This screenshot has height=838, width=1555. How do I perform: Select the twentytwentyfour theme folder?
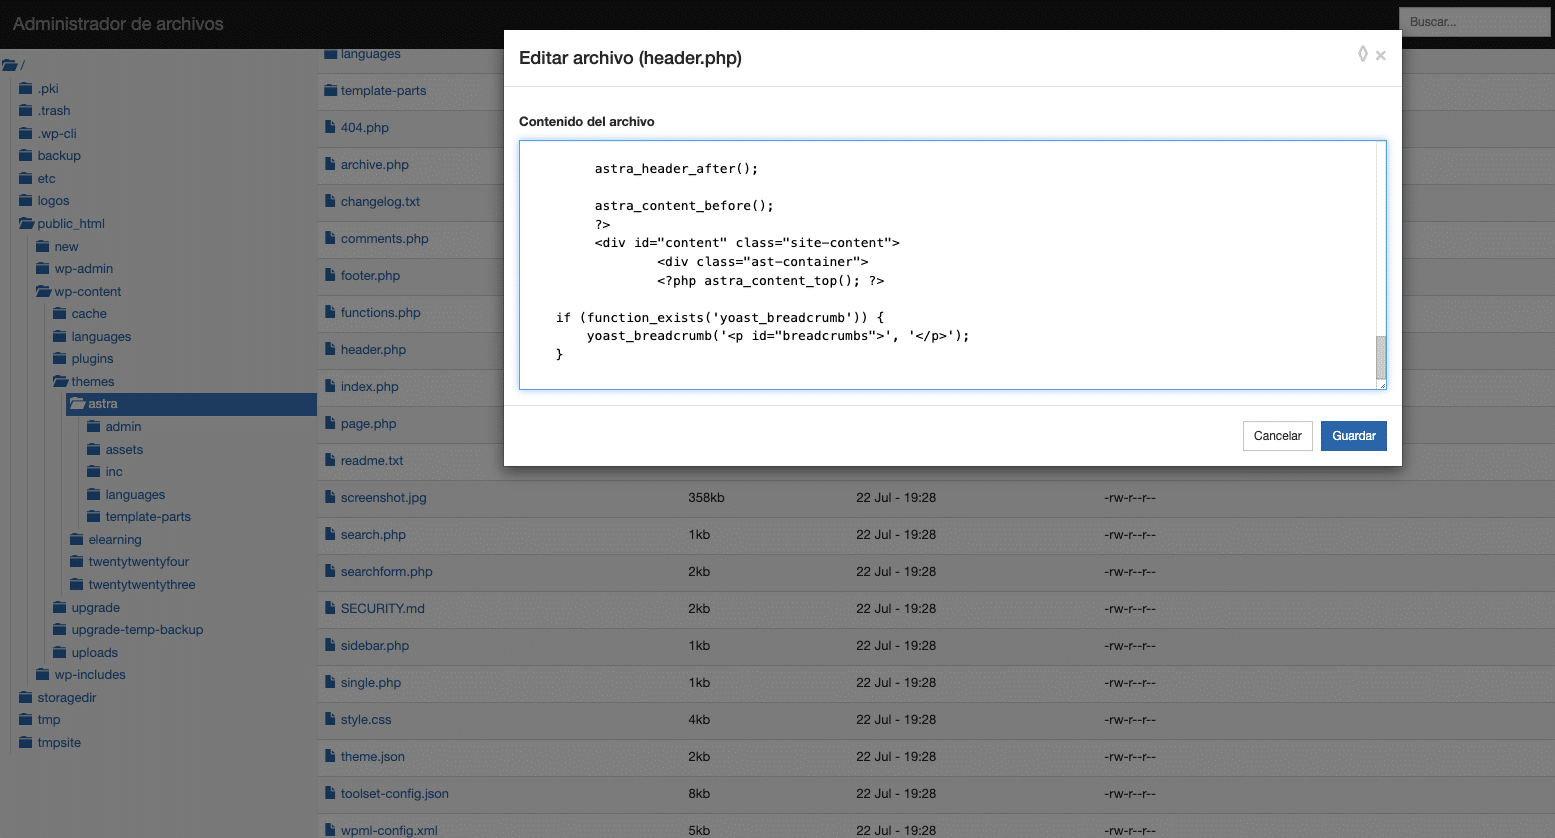tap(138, 562)
